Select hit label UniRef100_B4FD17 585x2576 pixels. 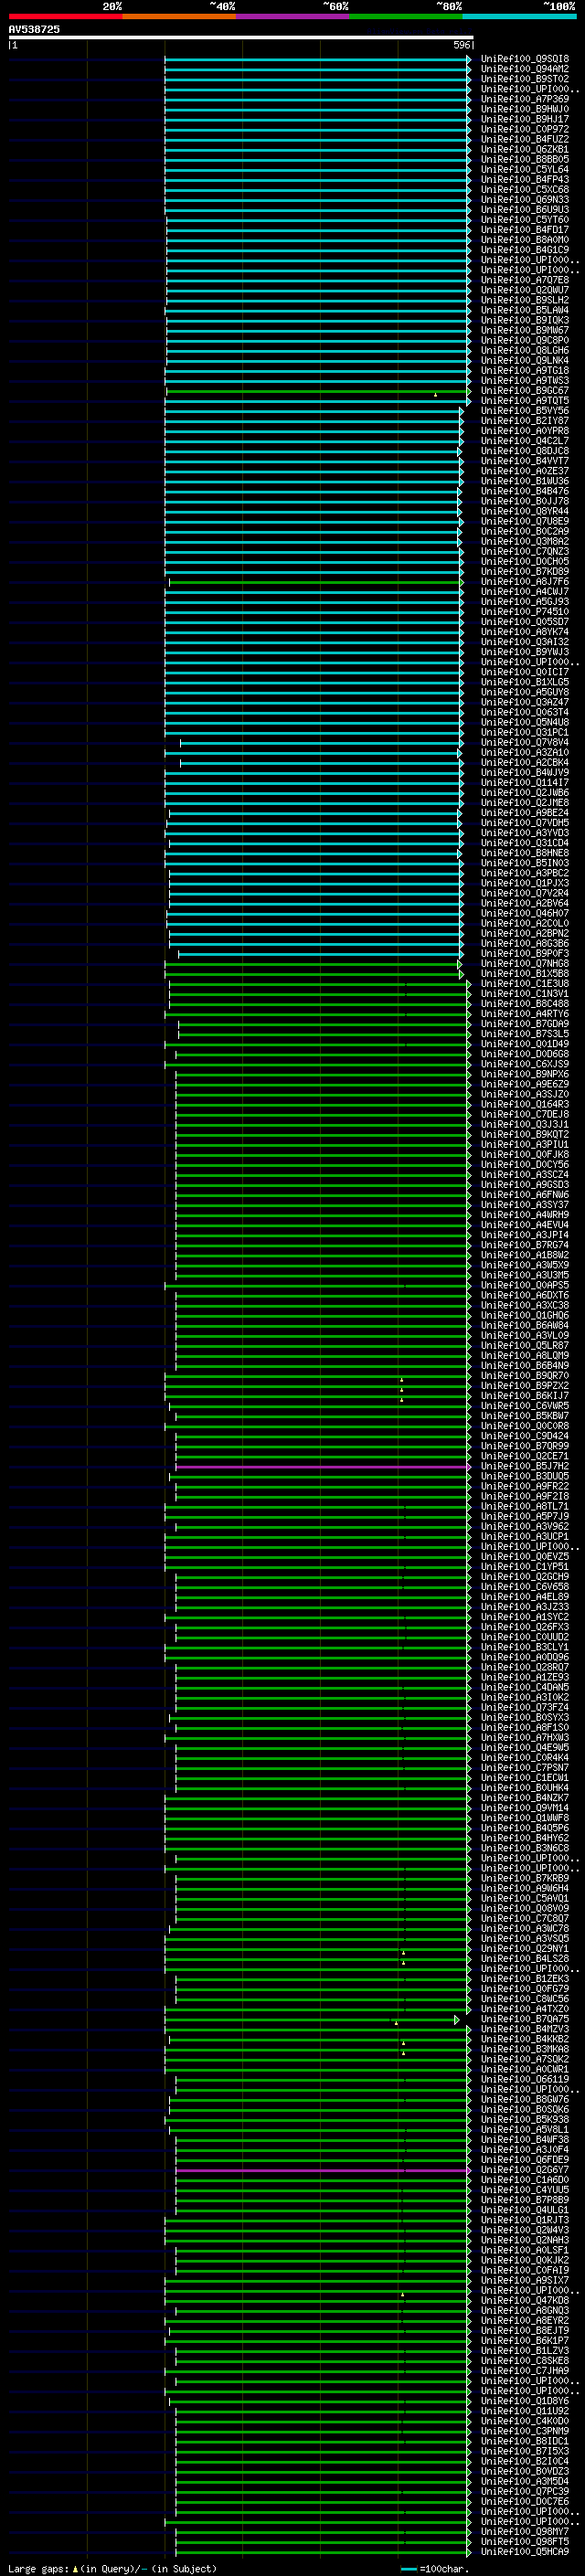(525, 230)
